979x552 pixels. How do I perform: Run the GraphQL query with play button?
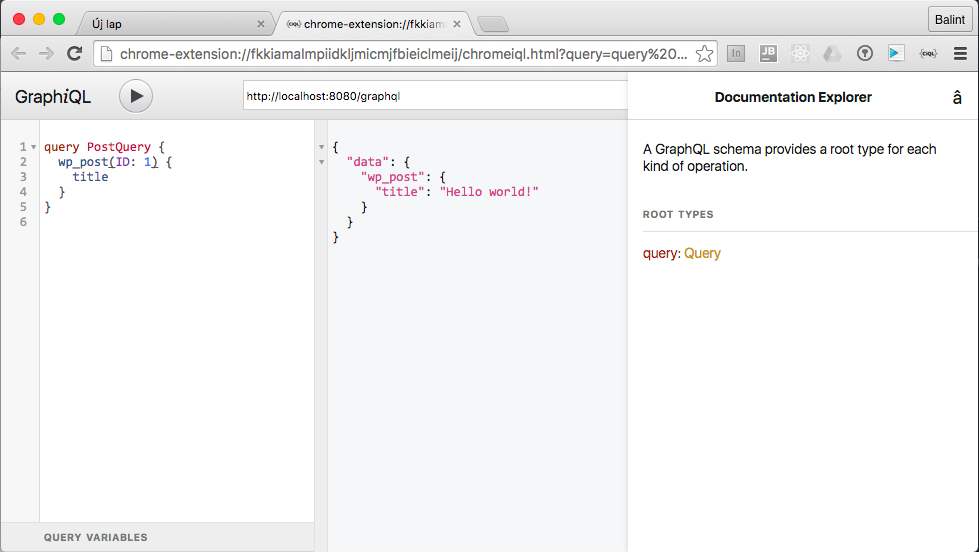(x=135, y=96)
